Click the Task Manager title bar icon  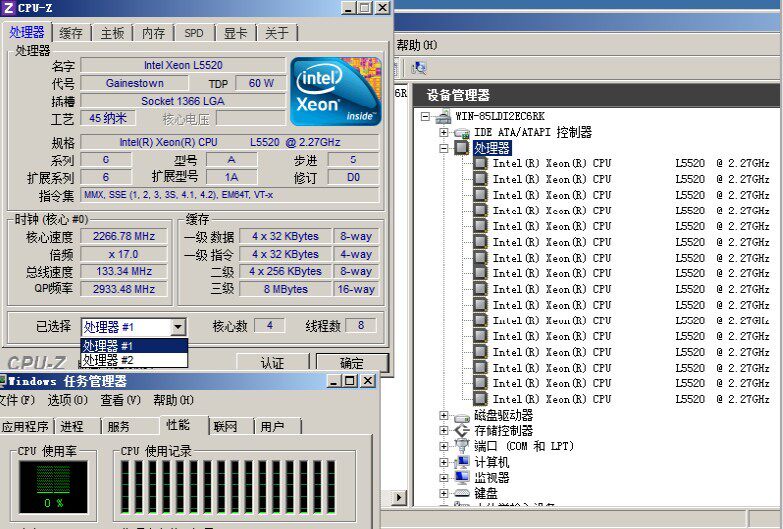2,381
